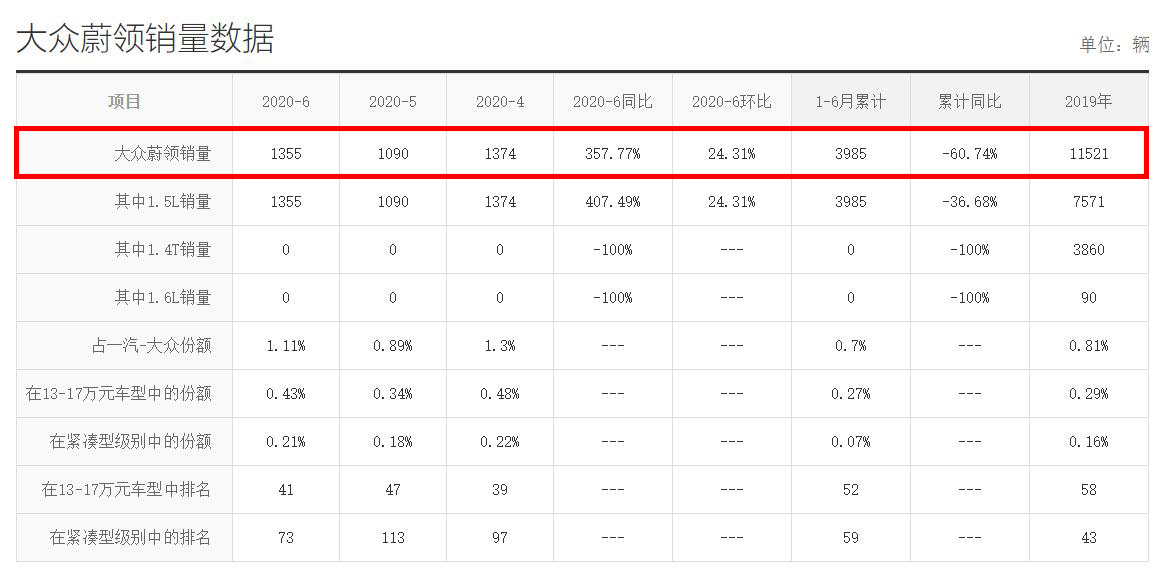Click the 占一汽-大众份额 row label
This screenshot has height=569, width=1163.
tap(151, 346)
